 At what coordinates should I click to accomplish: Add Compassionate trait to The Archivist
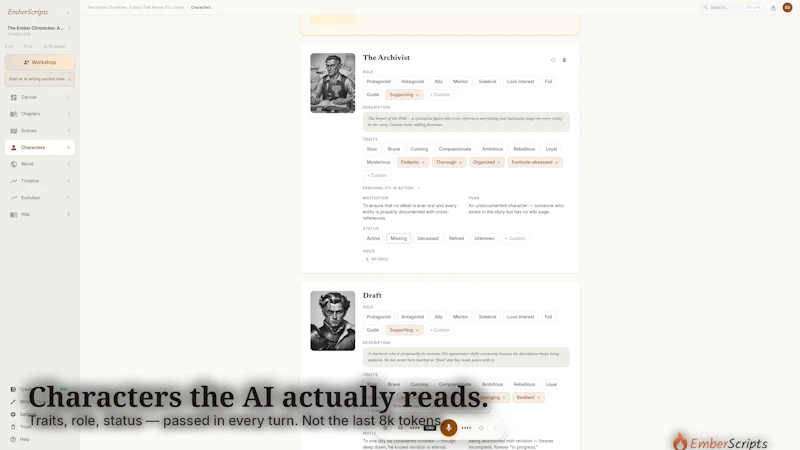point(455,149)
